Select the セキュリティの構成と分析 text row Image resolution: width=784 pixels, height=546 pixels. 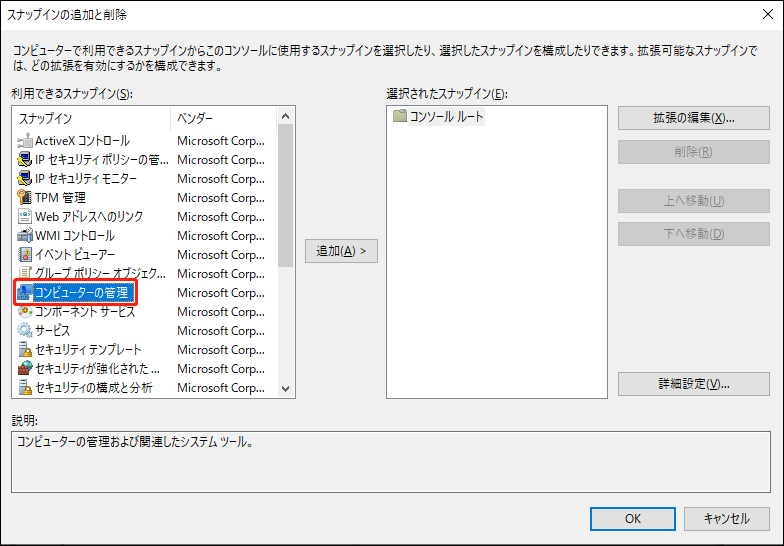point(94,388)
